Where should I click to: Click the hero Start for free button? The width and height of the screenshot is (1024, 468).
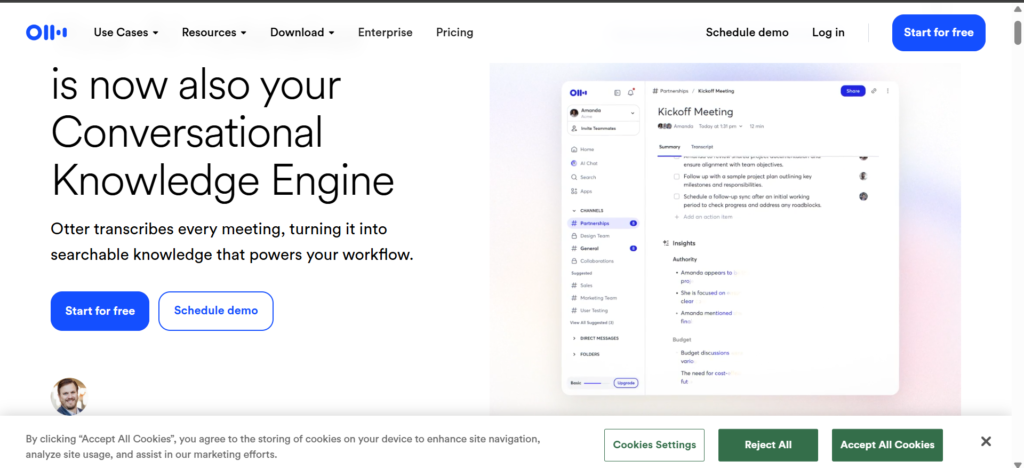[x=100, y=311]
